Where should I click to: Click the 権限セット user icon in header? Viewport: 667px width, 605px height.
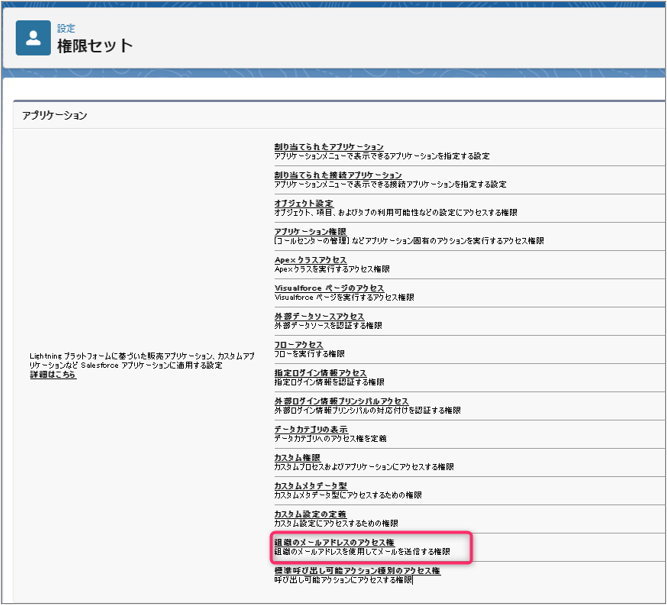(x=33, y=38)
